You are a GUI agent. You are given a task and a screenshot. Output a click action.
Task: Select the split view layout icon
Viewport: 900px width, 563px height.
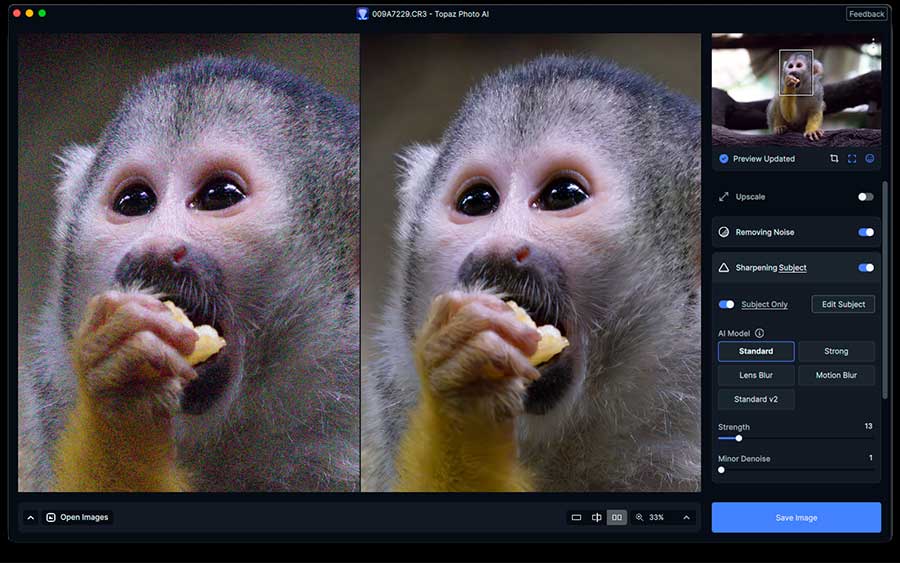coord(597,517)
